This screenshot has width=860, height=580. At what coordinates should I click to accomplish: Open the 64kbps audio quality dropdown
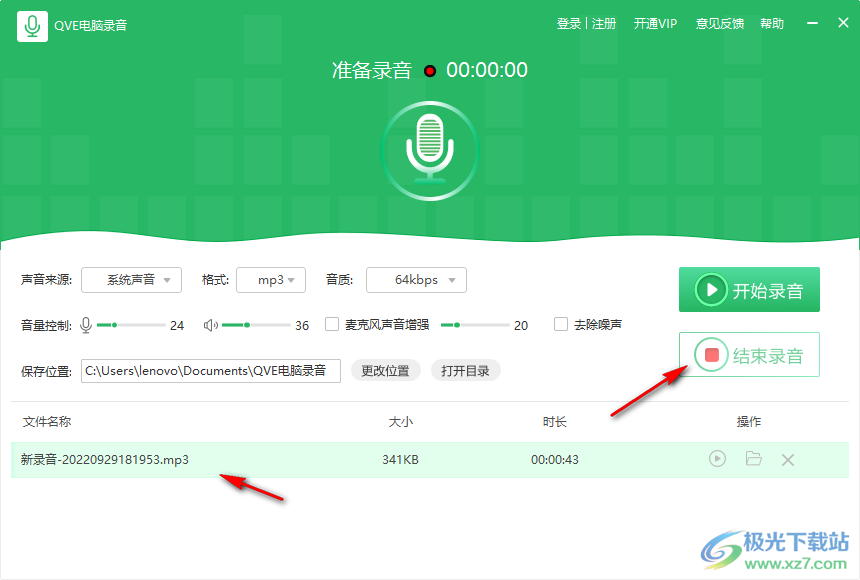(x=416, y=280)
